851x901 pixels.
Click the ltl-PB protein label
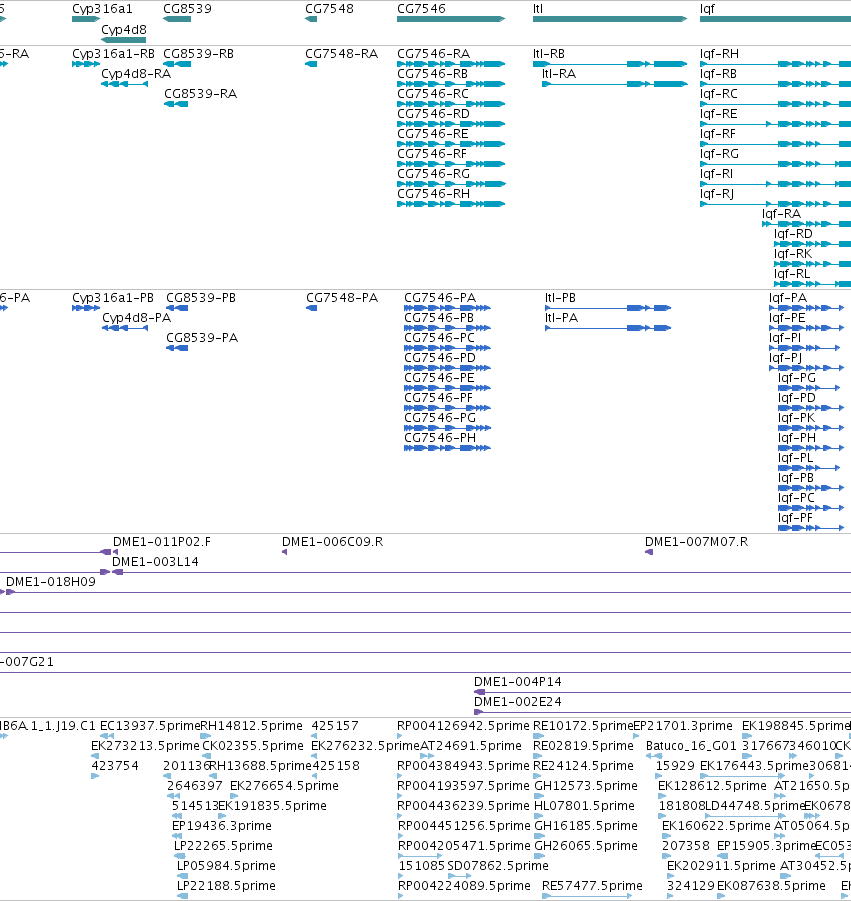(x=560, y=298)
